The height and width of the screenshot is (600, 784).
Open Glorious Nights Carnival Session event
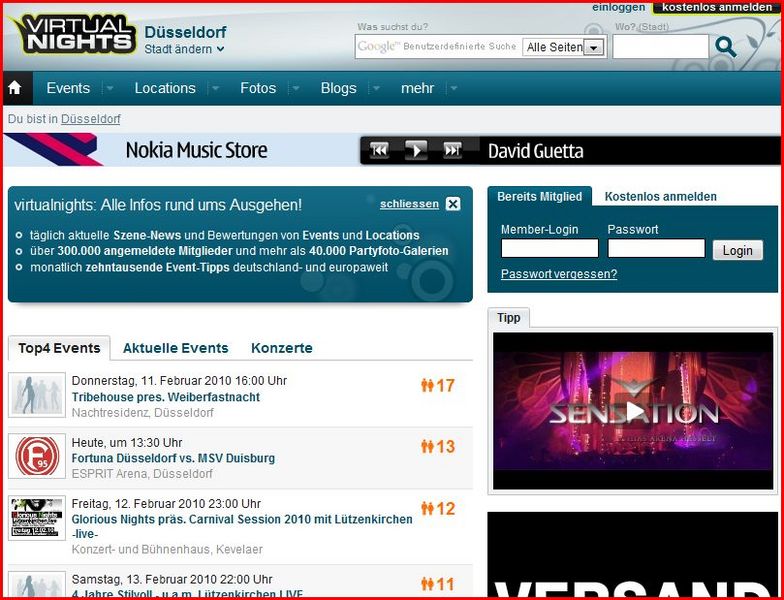[242, 526]
